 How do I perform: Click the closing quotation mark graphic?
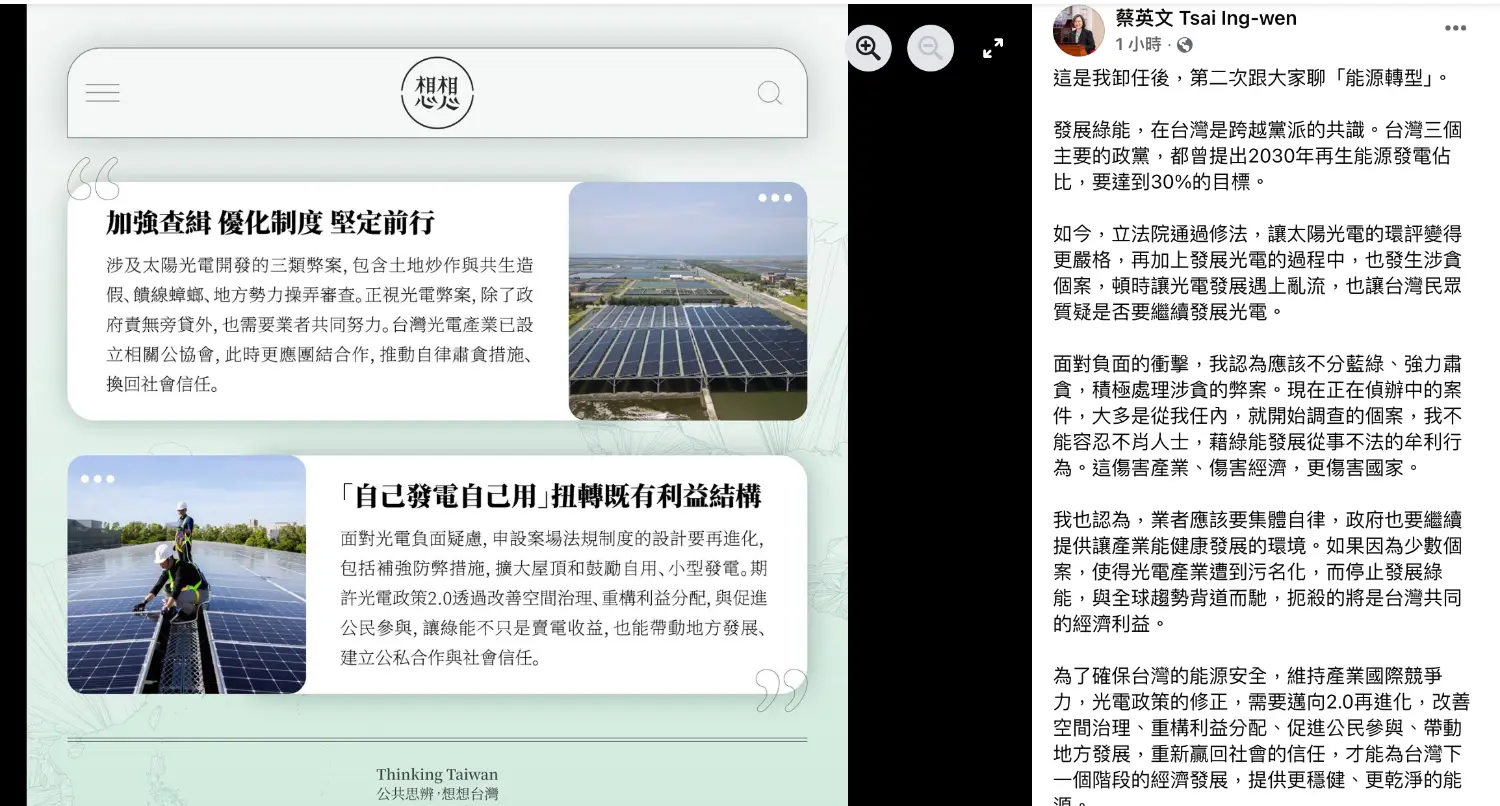coord(781,690)
